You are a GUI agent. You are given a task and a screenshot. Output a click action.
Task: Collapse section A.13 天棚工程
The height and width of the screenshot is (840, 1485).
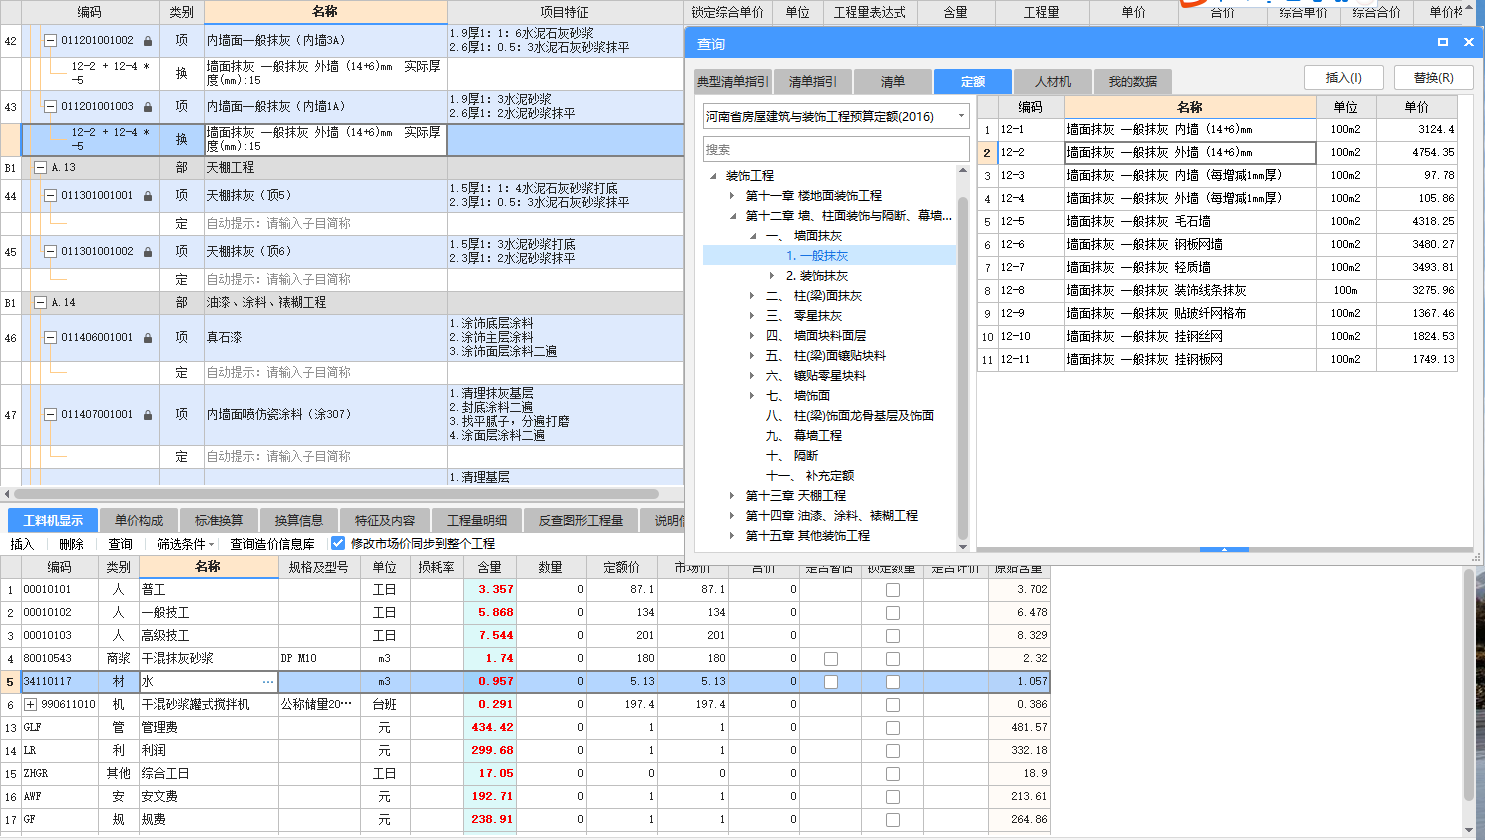(x=41, y=168)
